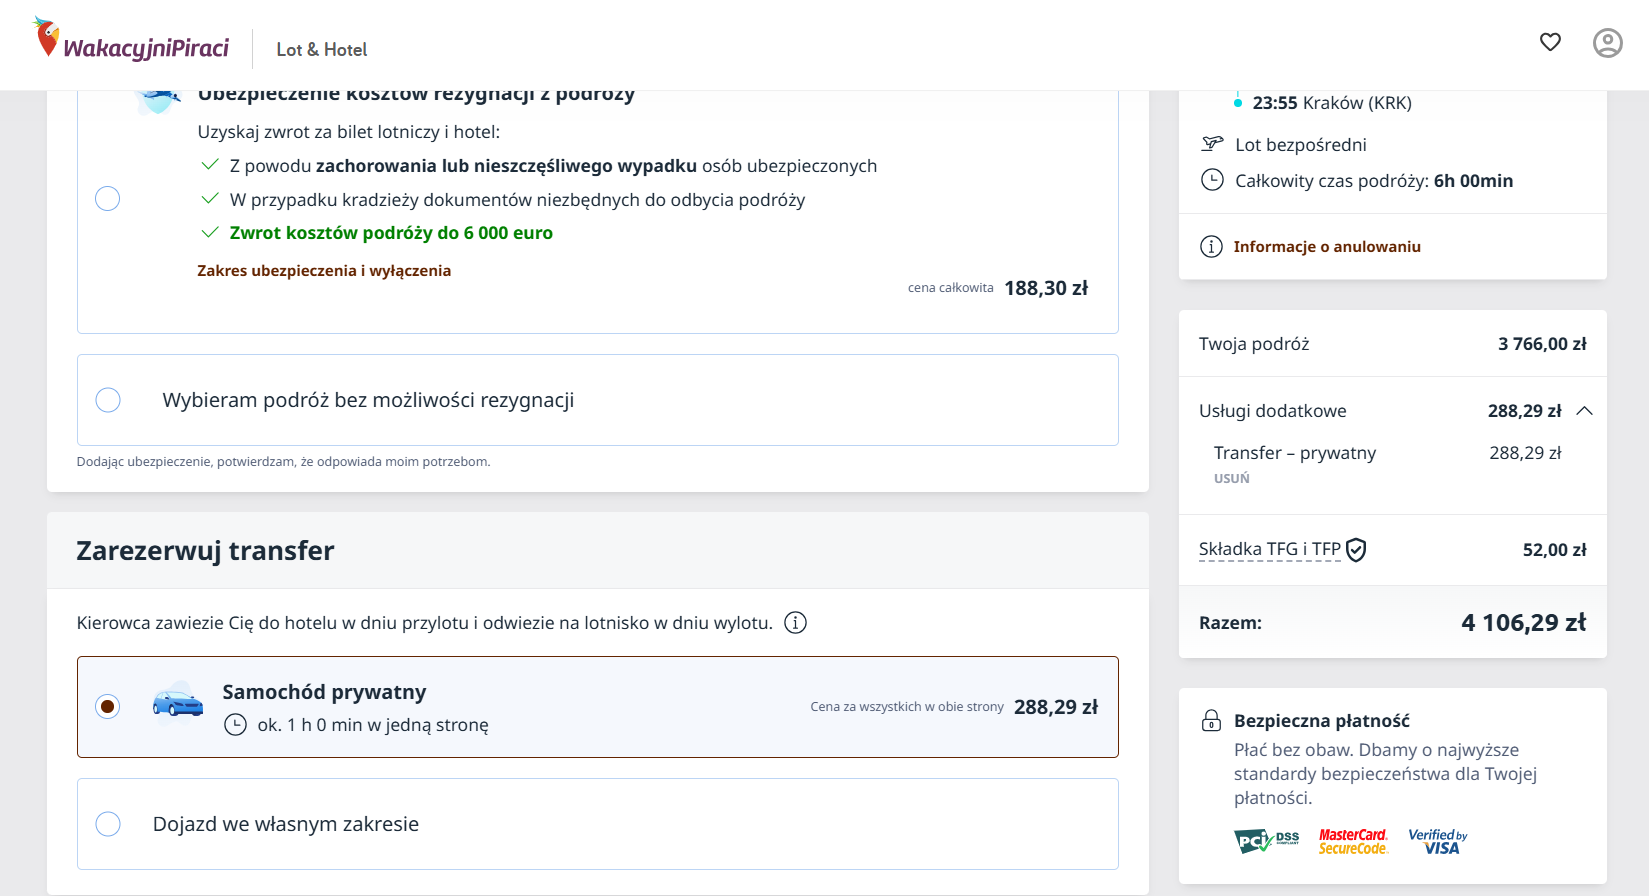Screen dimensions: 1649x896
Task: Open Informacje o anulowaniu link
Action: [x=1327, y=247]
